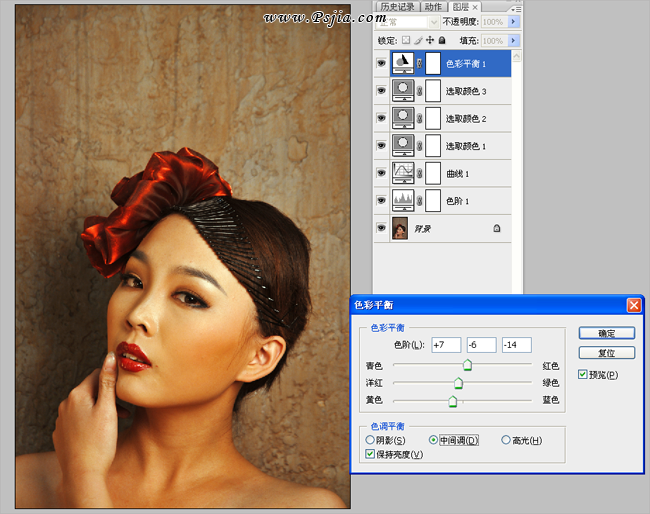The image size is (650, 514).
Task: Click the Selective Color 3 adjustment icon
Action: click(x=404, y=92)
